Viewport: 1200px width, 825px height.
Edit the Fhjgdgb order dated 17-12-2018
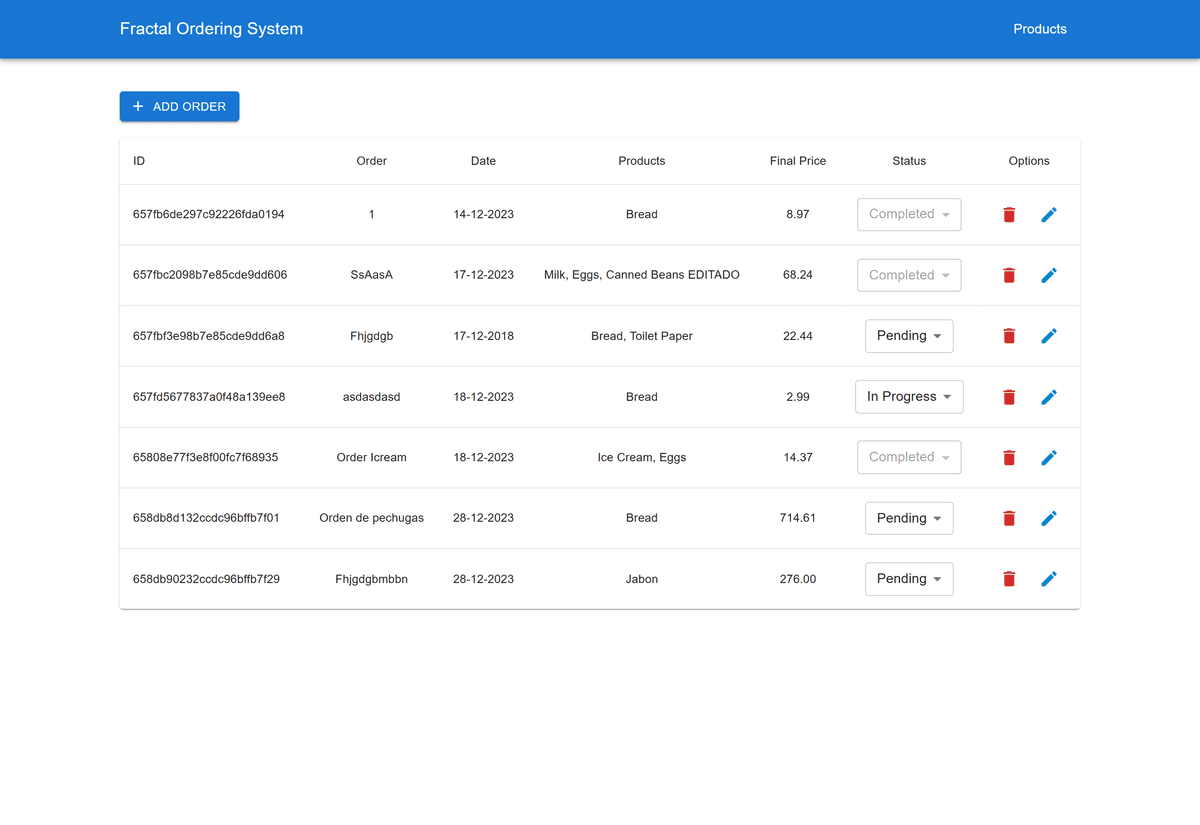tap(1049, 336)
